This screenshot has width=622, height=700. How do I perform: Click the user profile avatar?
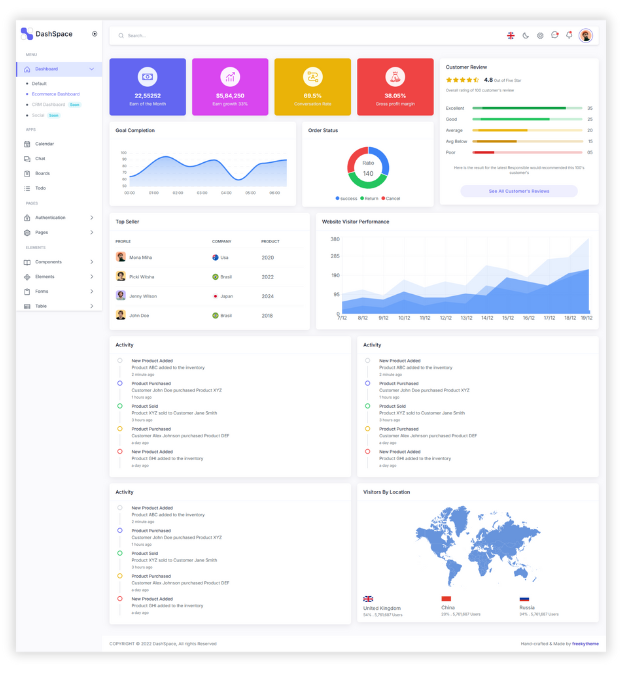point(585,35)
